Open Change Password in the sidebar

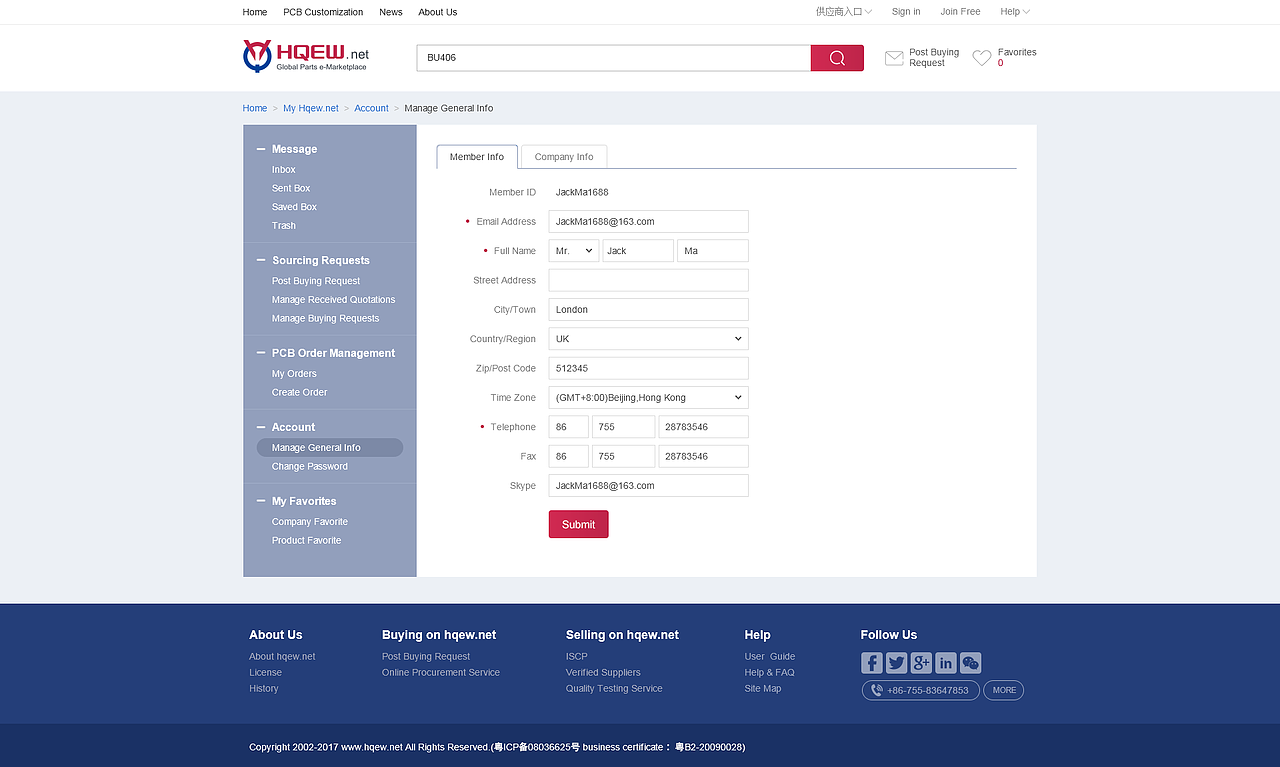[x=310, y=467]
